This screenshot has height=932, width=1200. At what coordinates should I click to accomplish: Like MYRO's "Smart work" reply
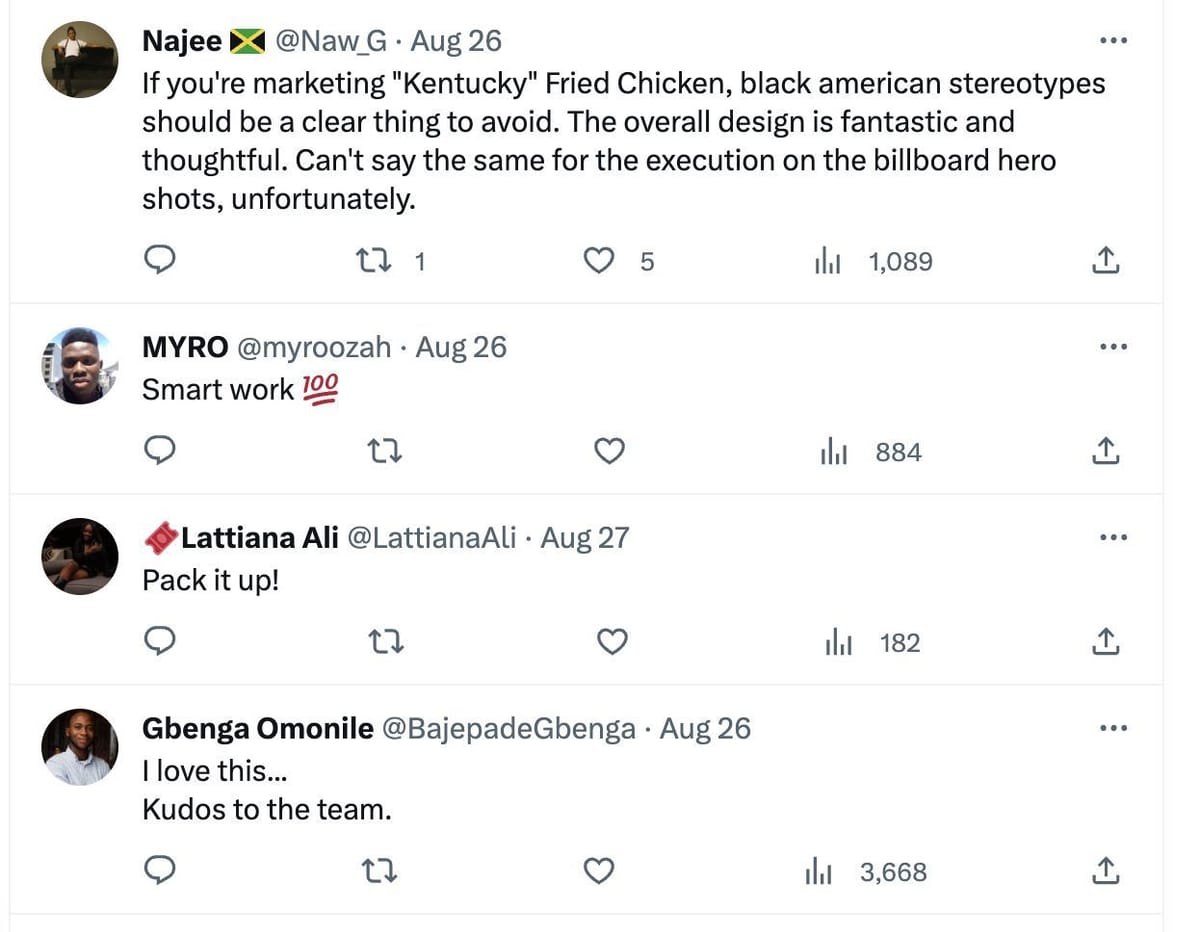pyautogui.click(x=609, y=451)
